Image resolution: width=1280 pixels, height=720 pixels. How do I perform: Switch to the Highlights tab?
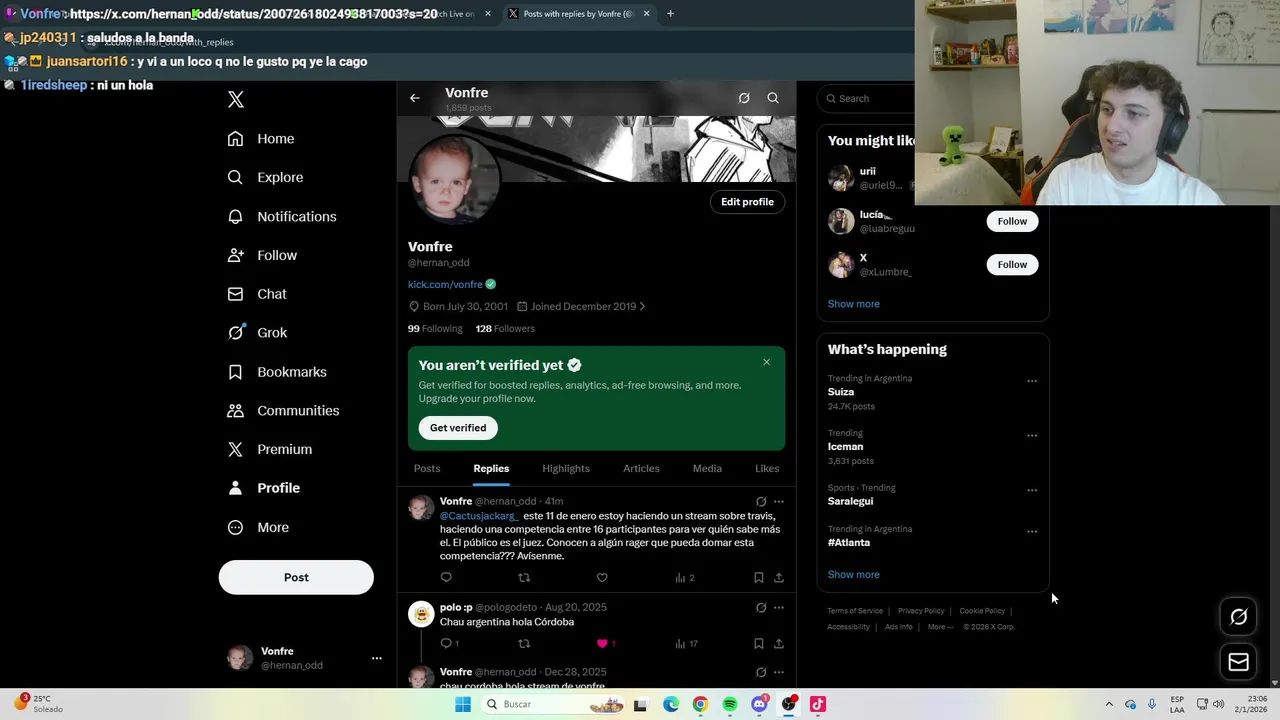tap(566, 468)
